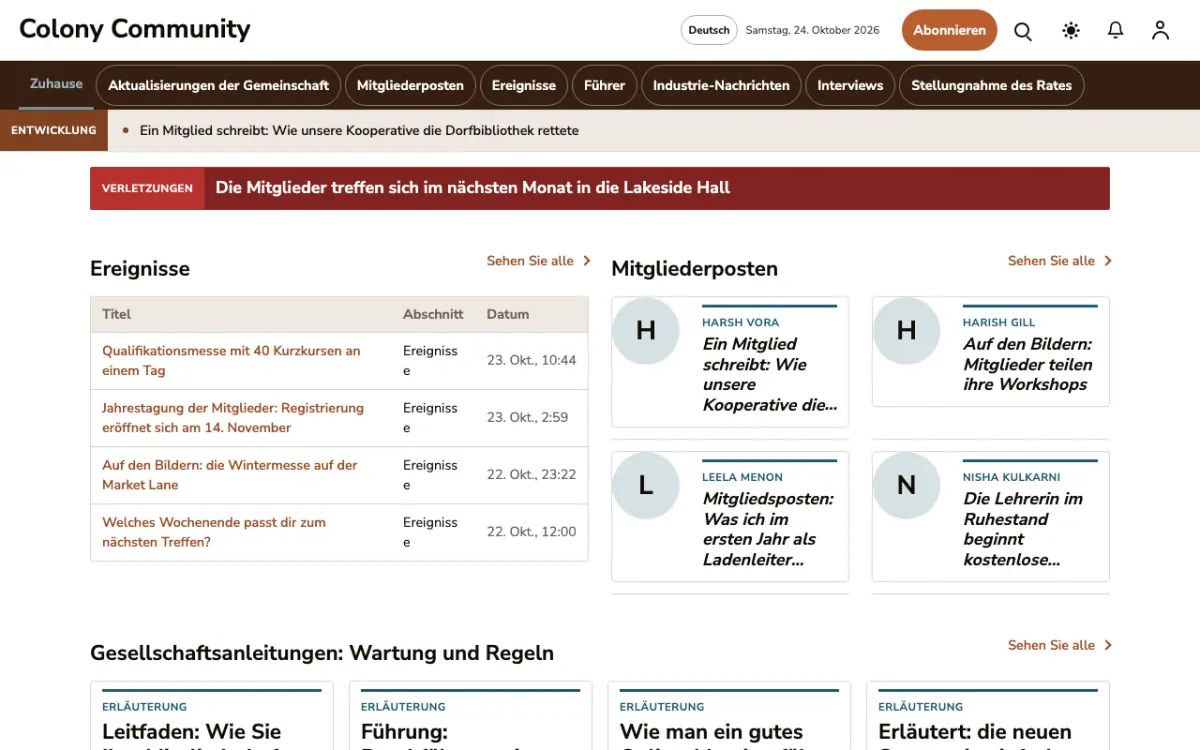Screen dimensions: 1200x750
Task: Open Wintermesse auf der Market Lane article
Action: 230,474
